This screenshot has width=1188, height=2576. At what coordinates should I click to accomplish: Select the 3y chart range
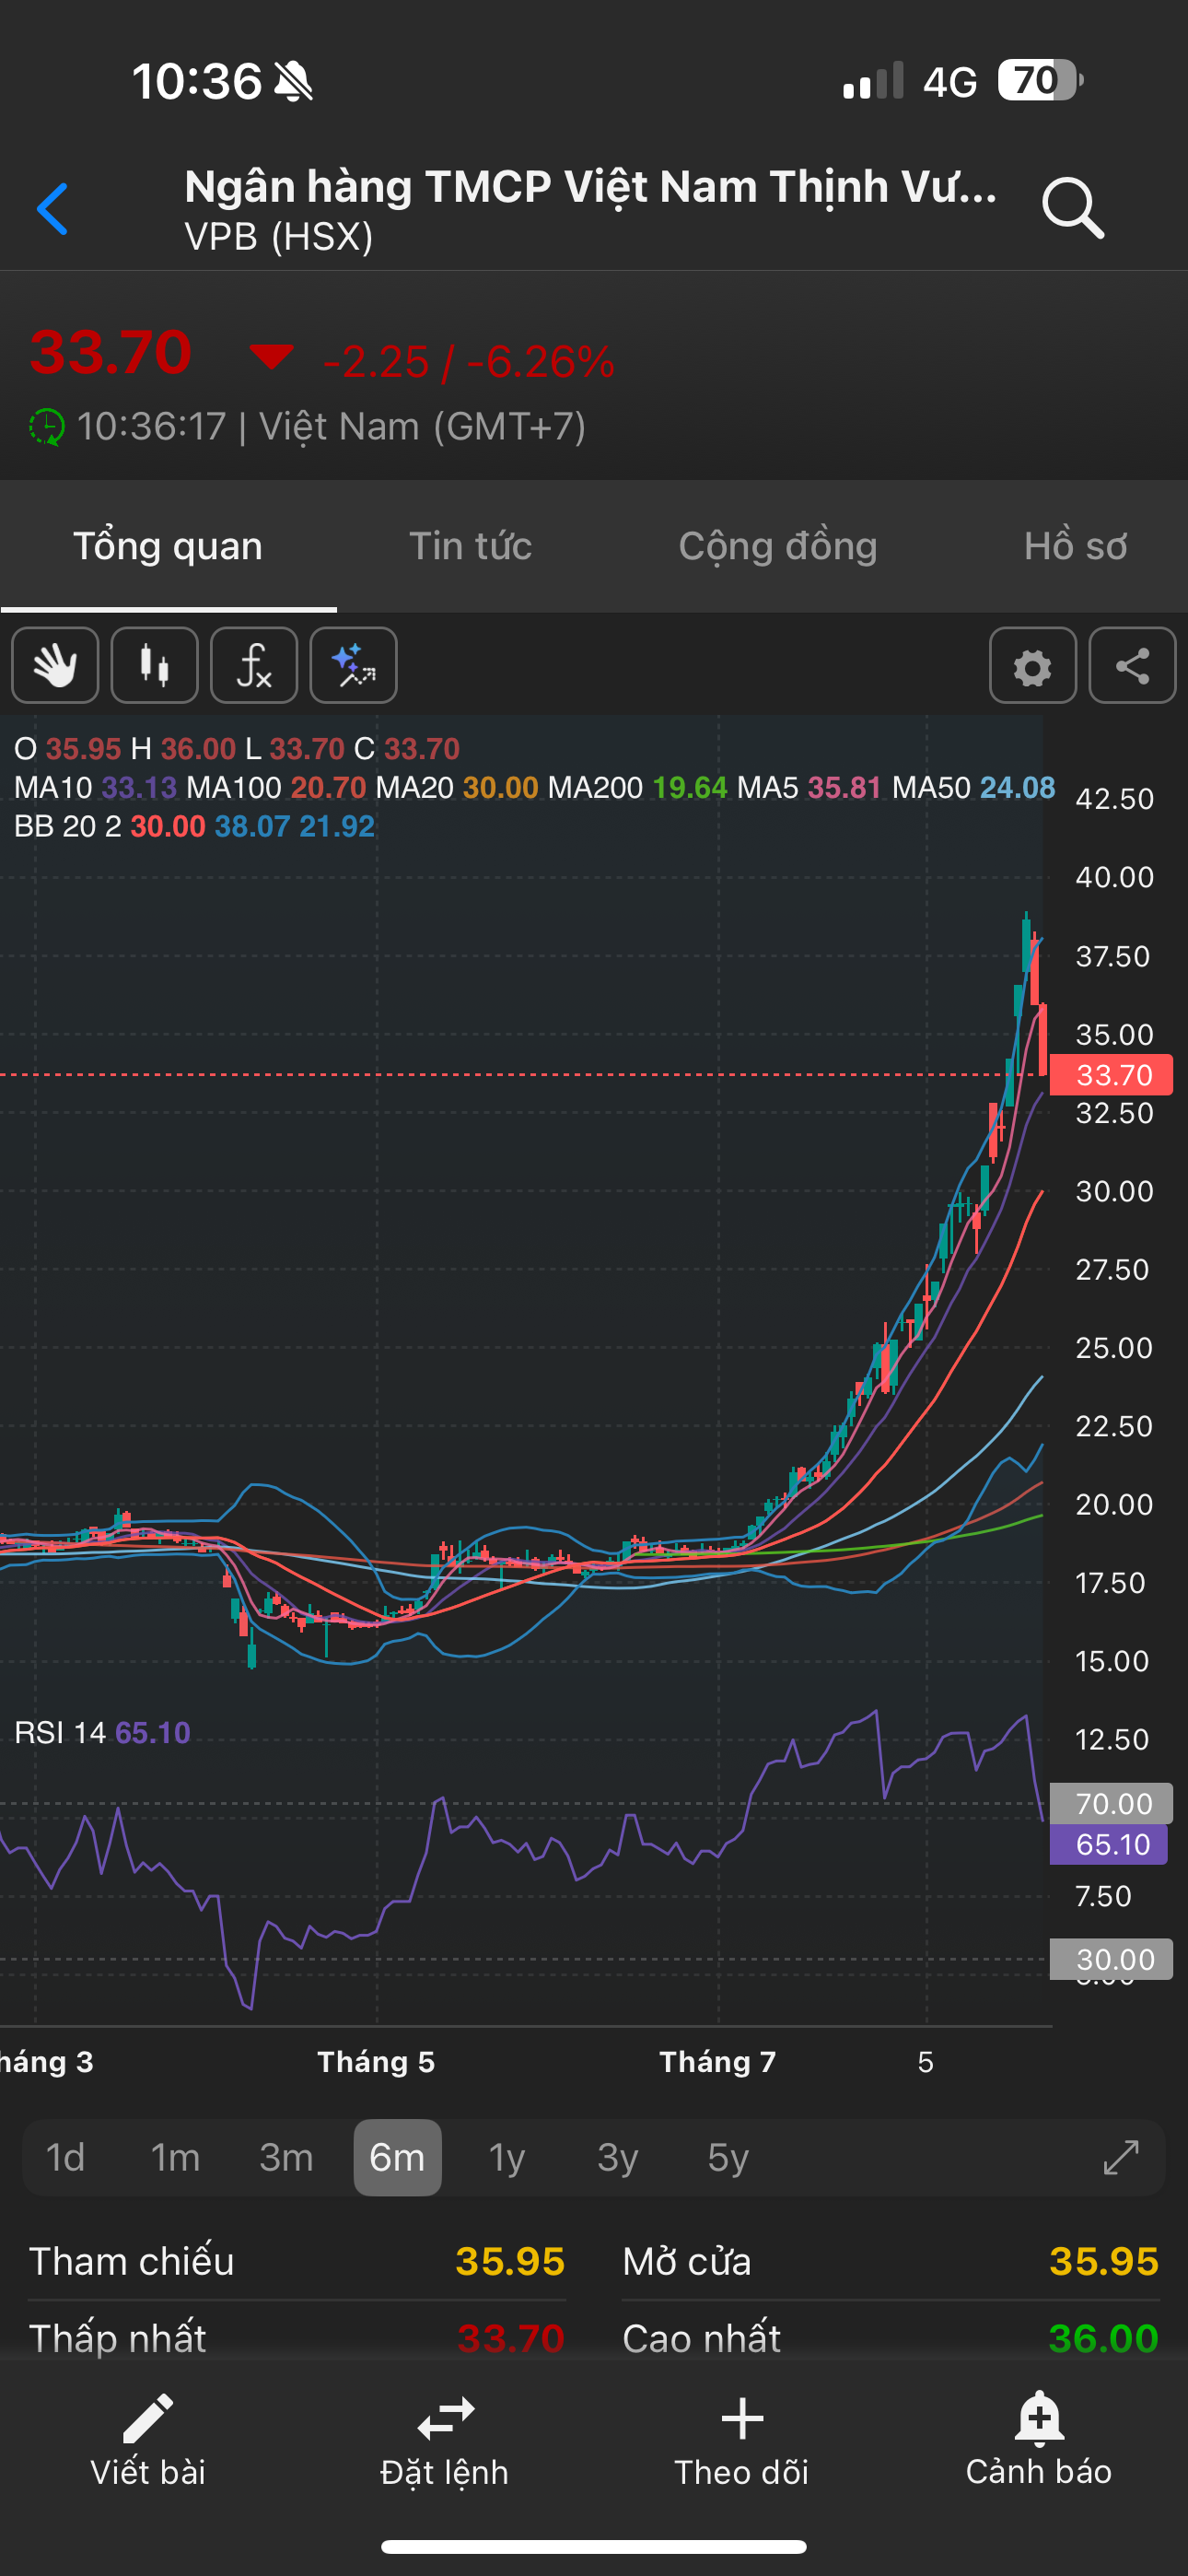tap(618, 2157)
